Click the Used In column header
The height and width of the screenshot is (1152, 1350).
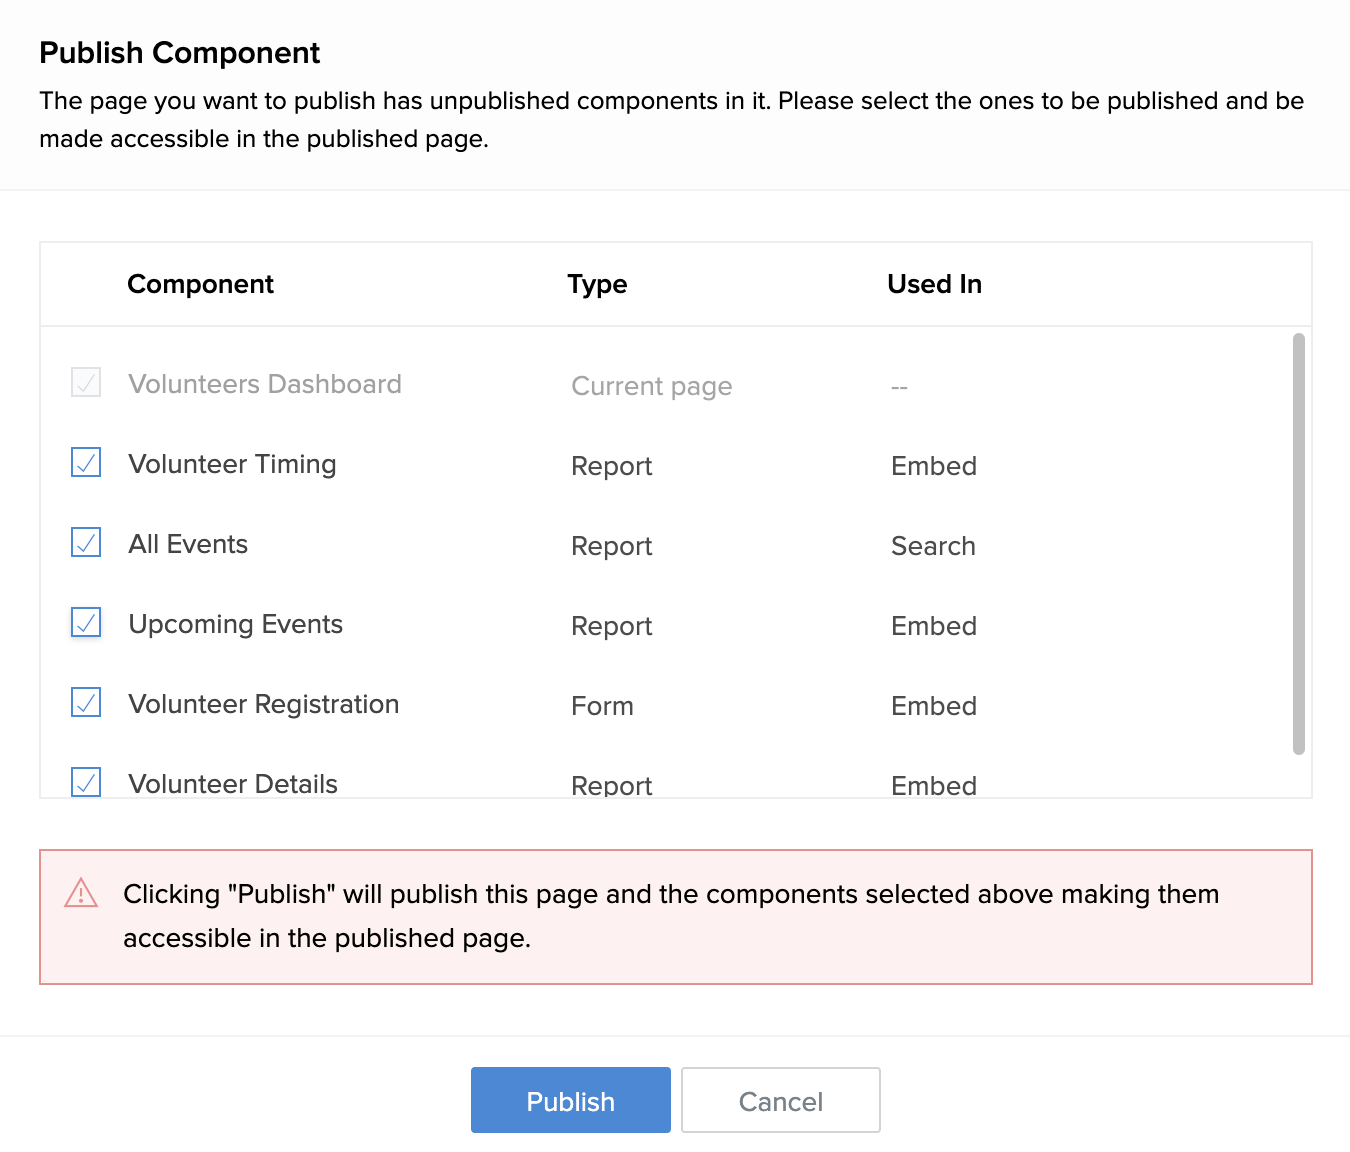[934, 284]
